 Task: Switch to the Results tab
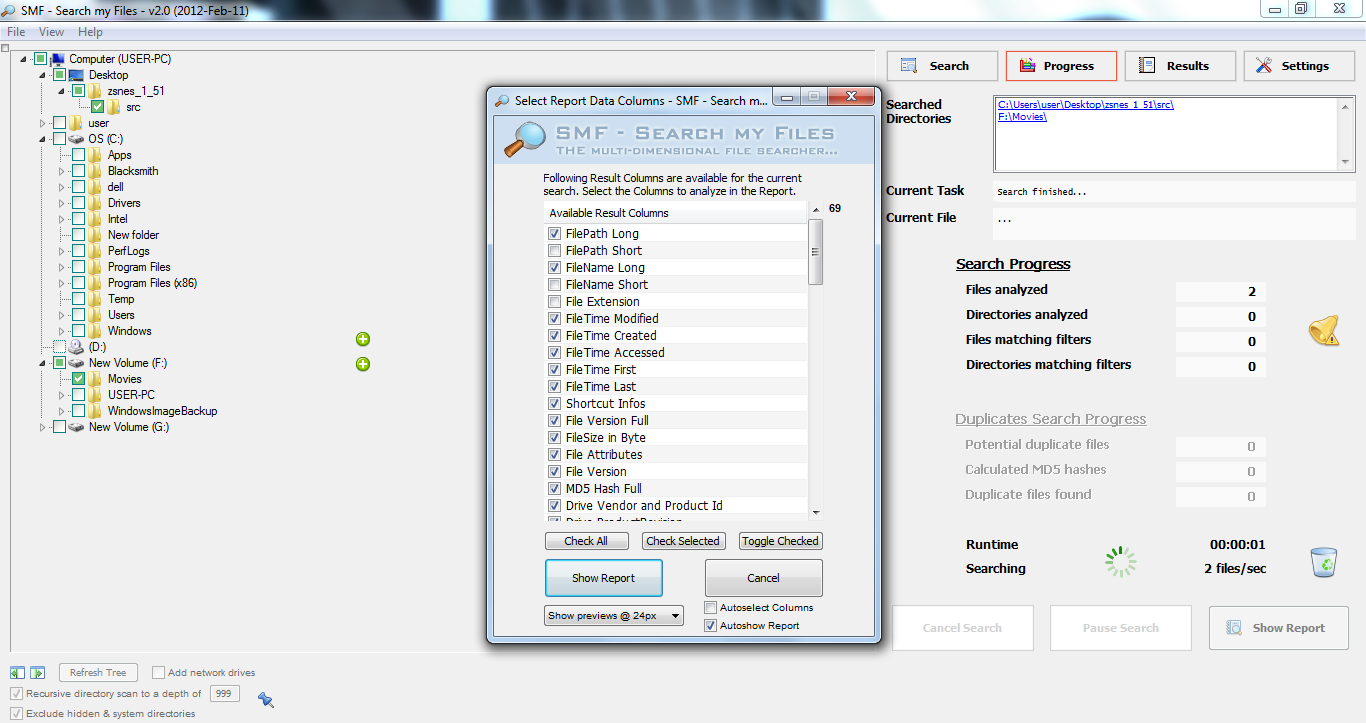click(x=1180, y=66)
